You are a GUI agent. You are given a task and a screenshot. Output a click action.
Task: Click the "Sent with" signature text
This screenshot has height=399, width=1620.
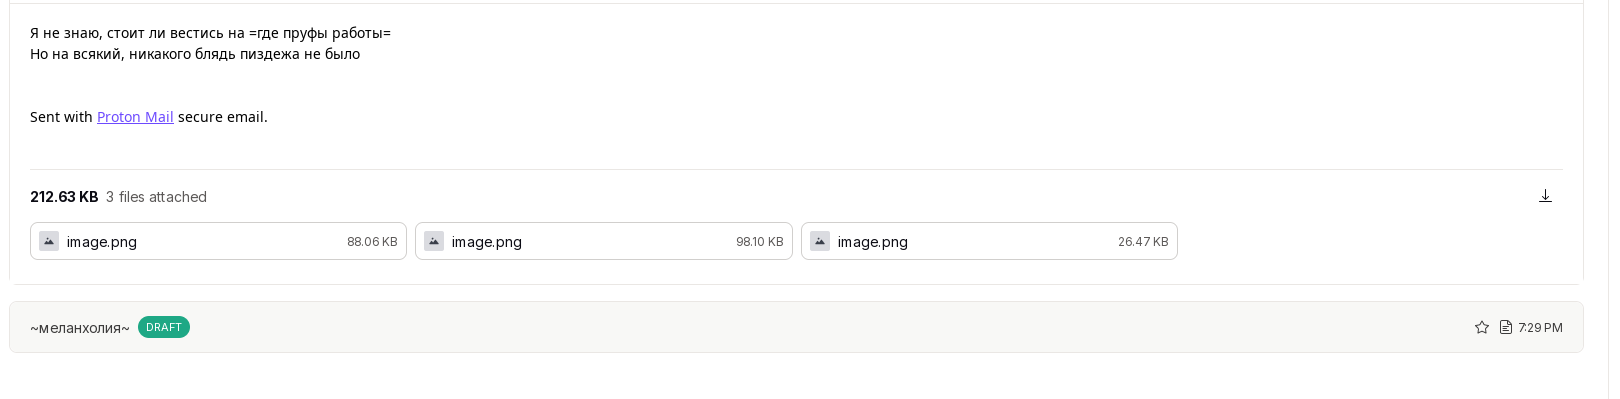[x=61, y=117]
